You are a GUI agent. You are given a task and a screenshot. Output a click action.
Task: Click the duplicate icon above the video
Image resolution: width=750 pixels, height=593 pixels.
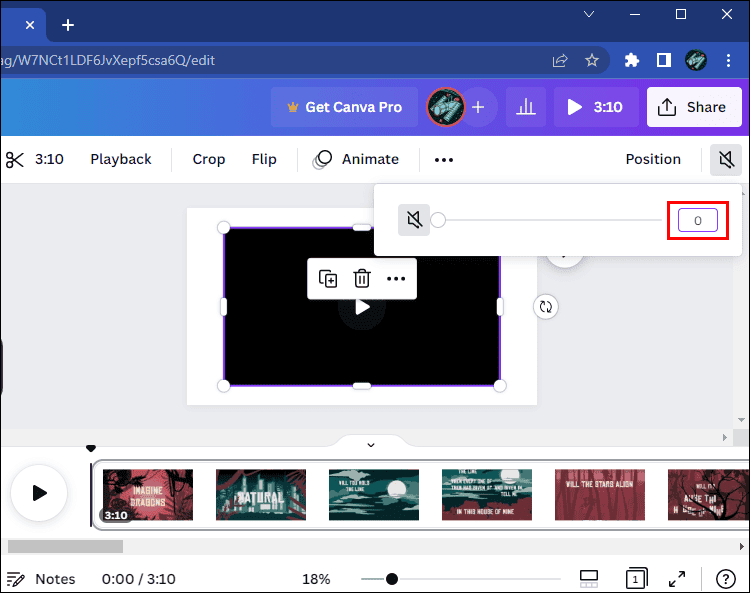click(x=328, y=279)
